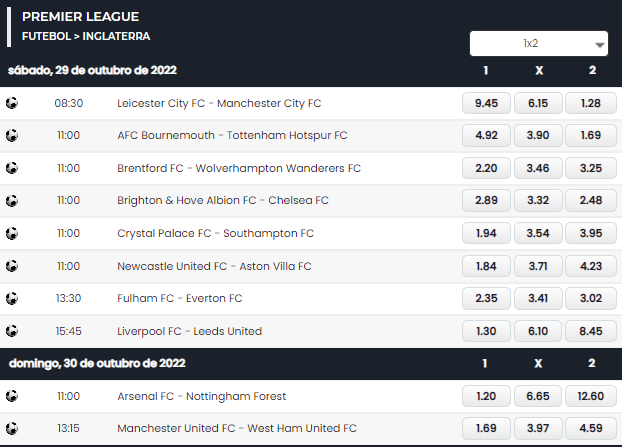Screen dimensions: 622x447
Task: Open the Manchester United FC - West Ham United FC match
Action: 237,428
